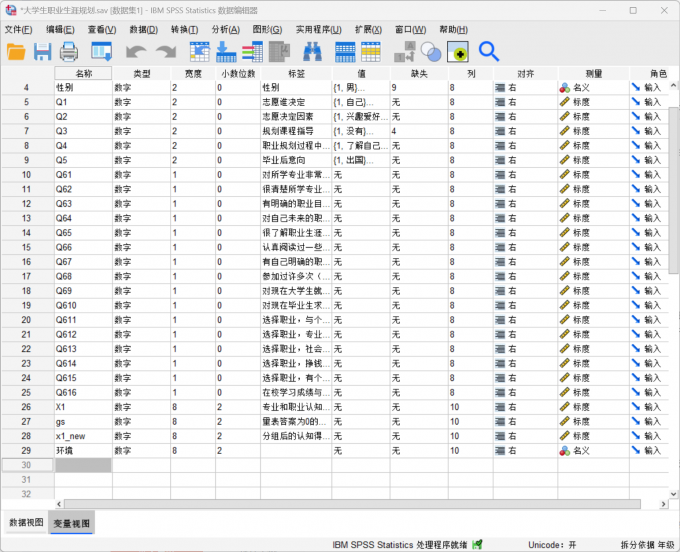This screenshot has height=552, width=680.
Task: Switch to the 数据视图 tab
Action: (26, 523)
